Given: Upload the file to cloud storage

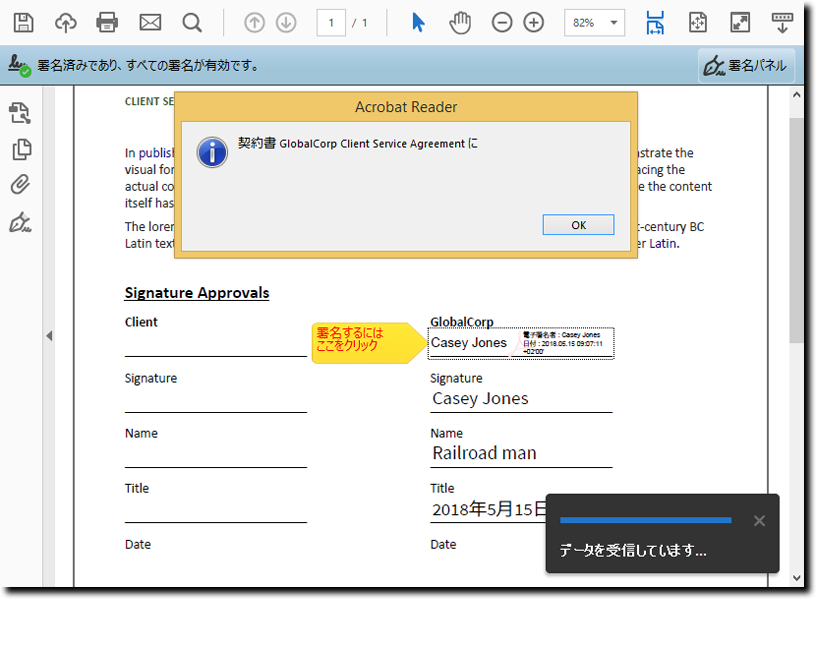Looking at the screenshot, I should [66, 23].
